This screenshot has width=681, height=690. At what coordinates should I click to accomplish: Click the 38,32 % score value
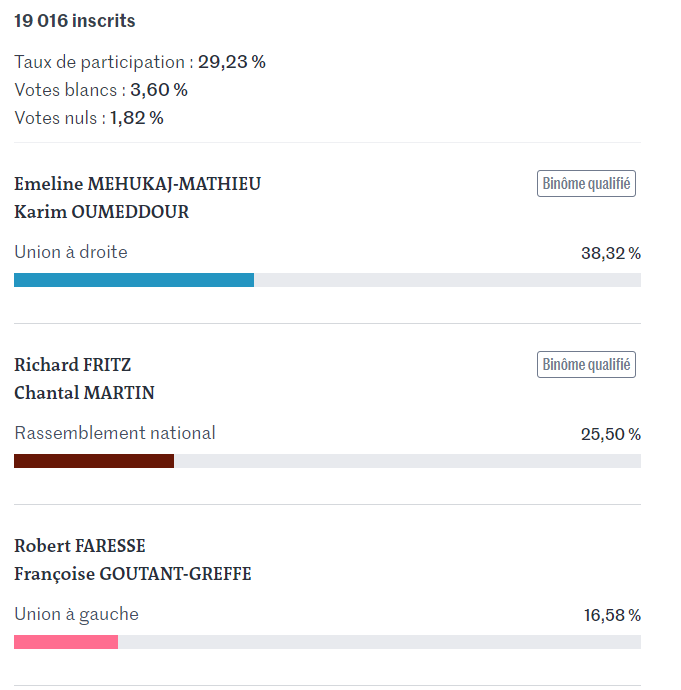(x=611, y=253)
